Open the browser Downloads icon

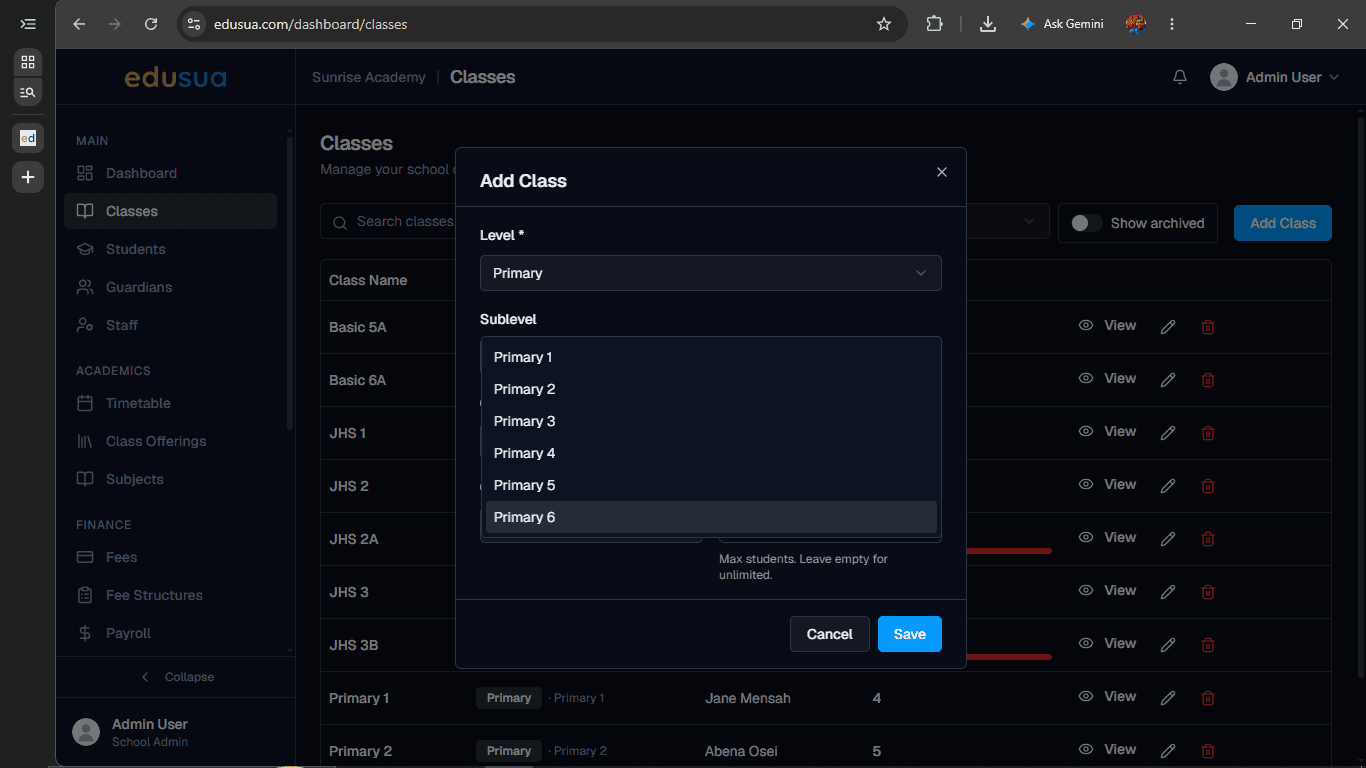[988, 24]
